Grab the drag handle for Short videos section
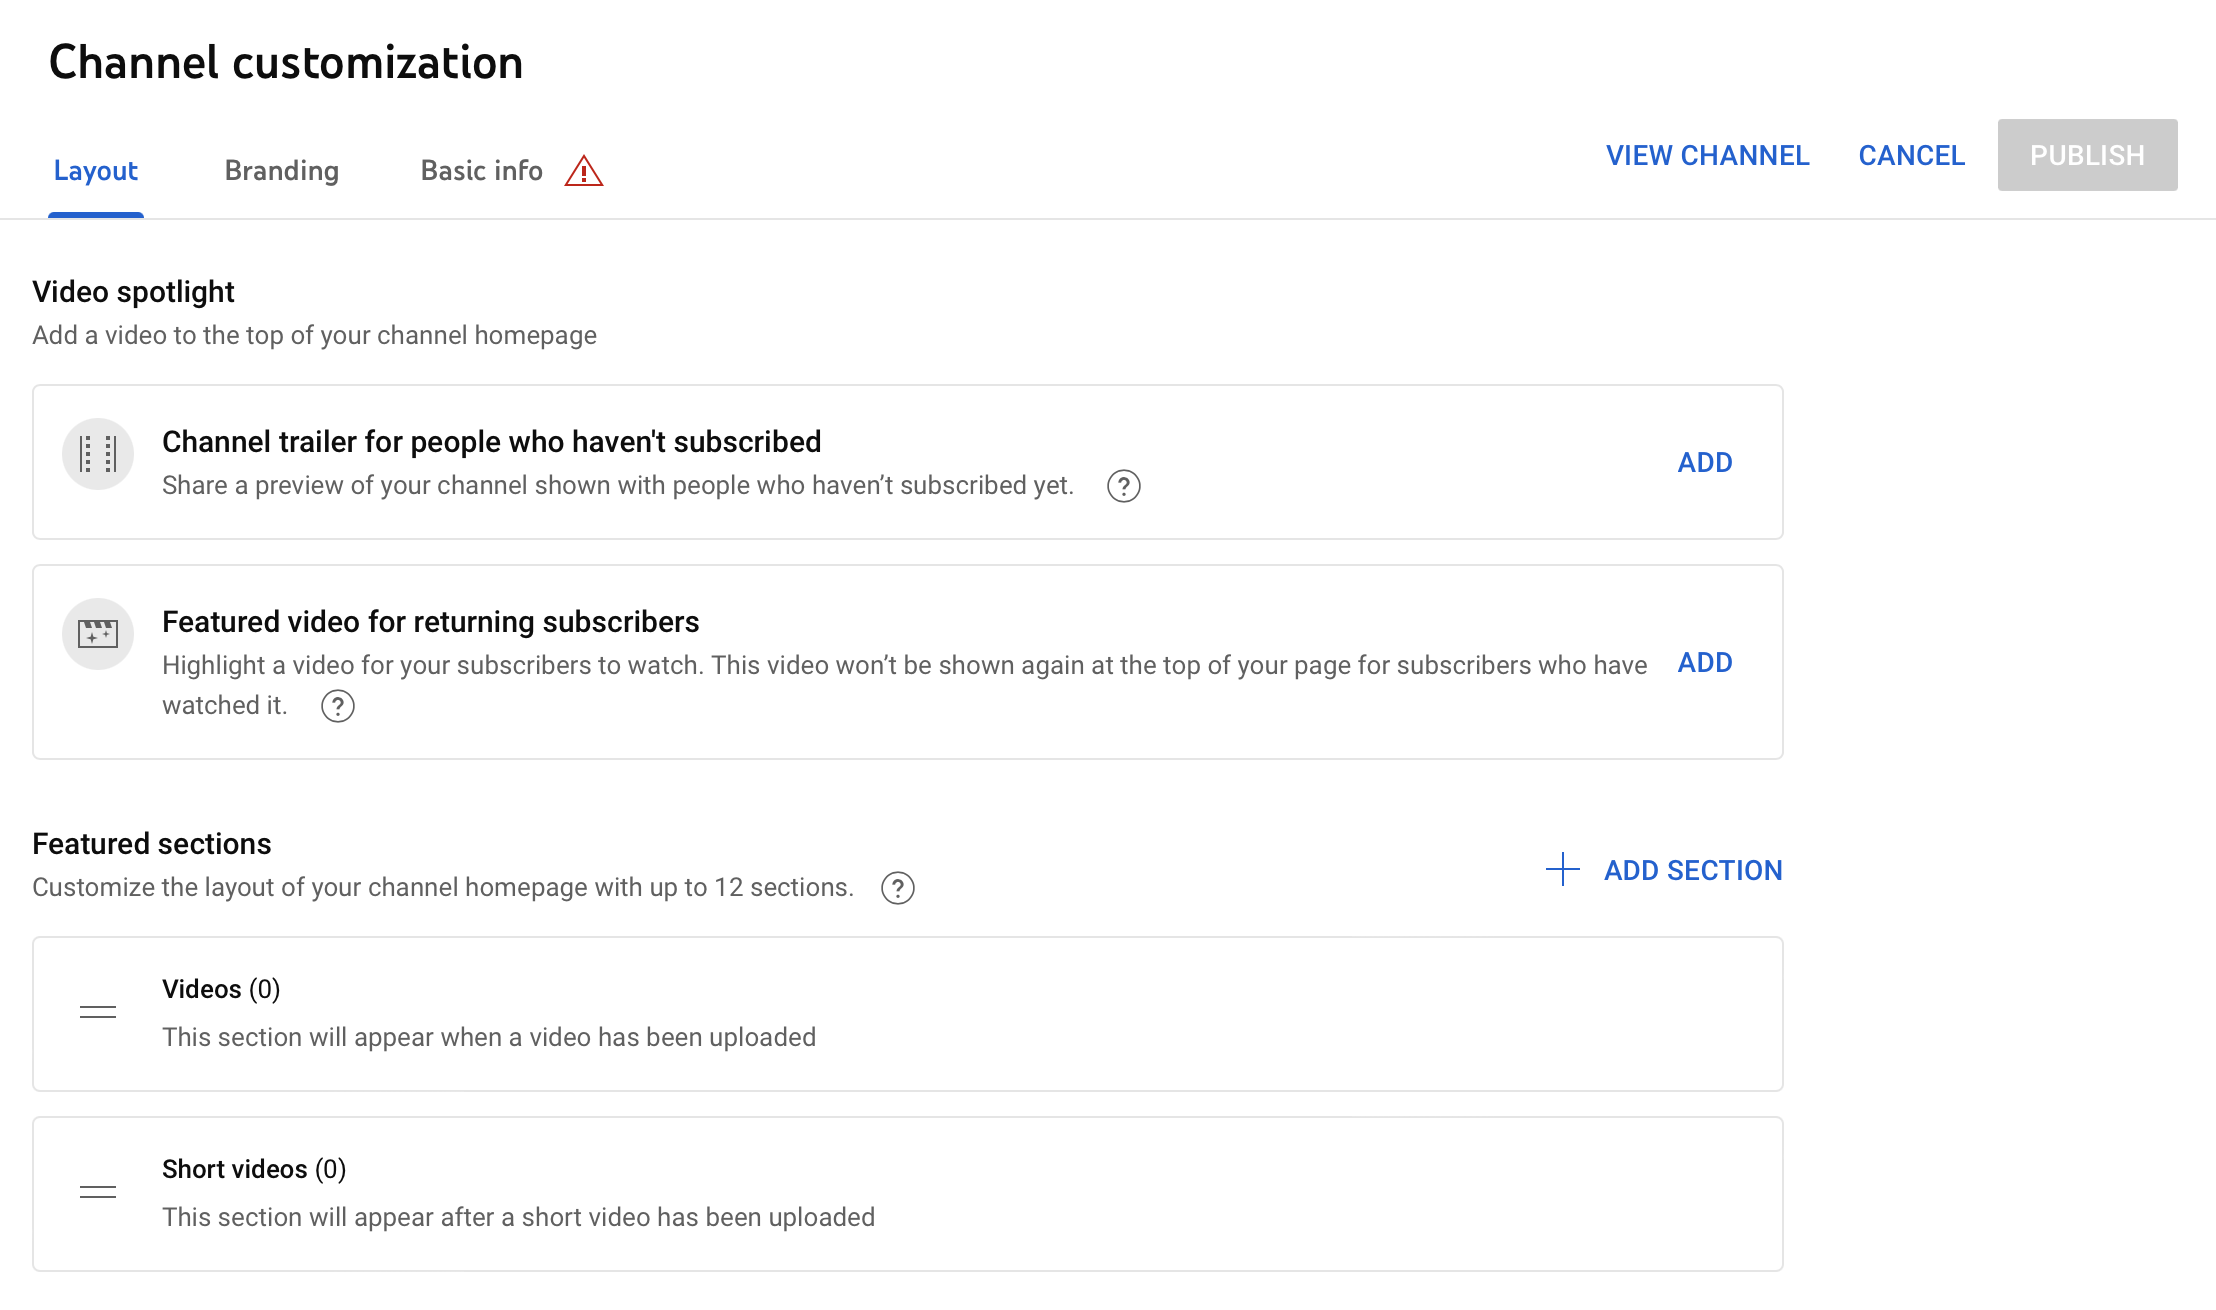Image resolution: width=2216 pixels, height=1310 pixels. (98, 1192)
